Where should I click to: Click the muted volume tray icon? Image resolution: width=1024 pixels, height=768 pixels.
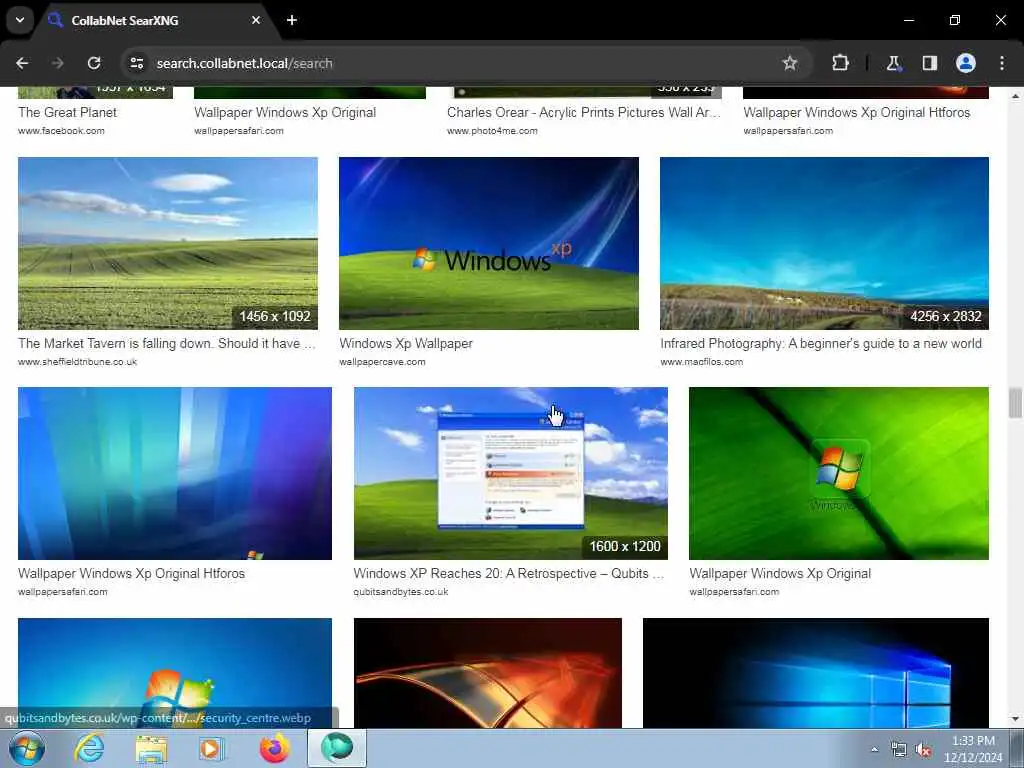[x=923, y=750]
